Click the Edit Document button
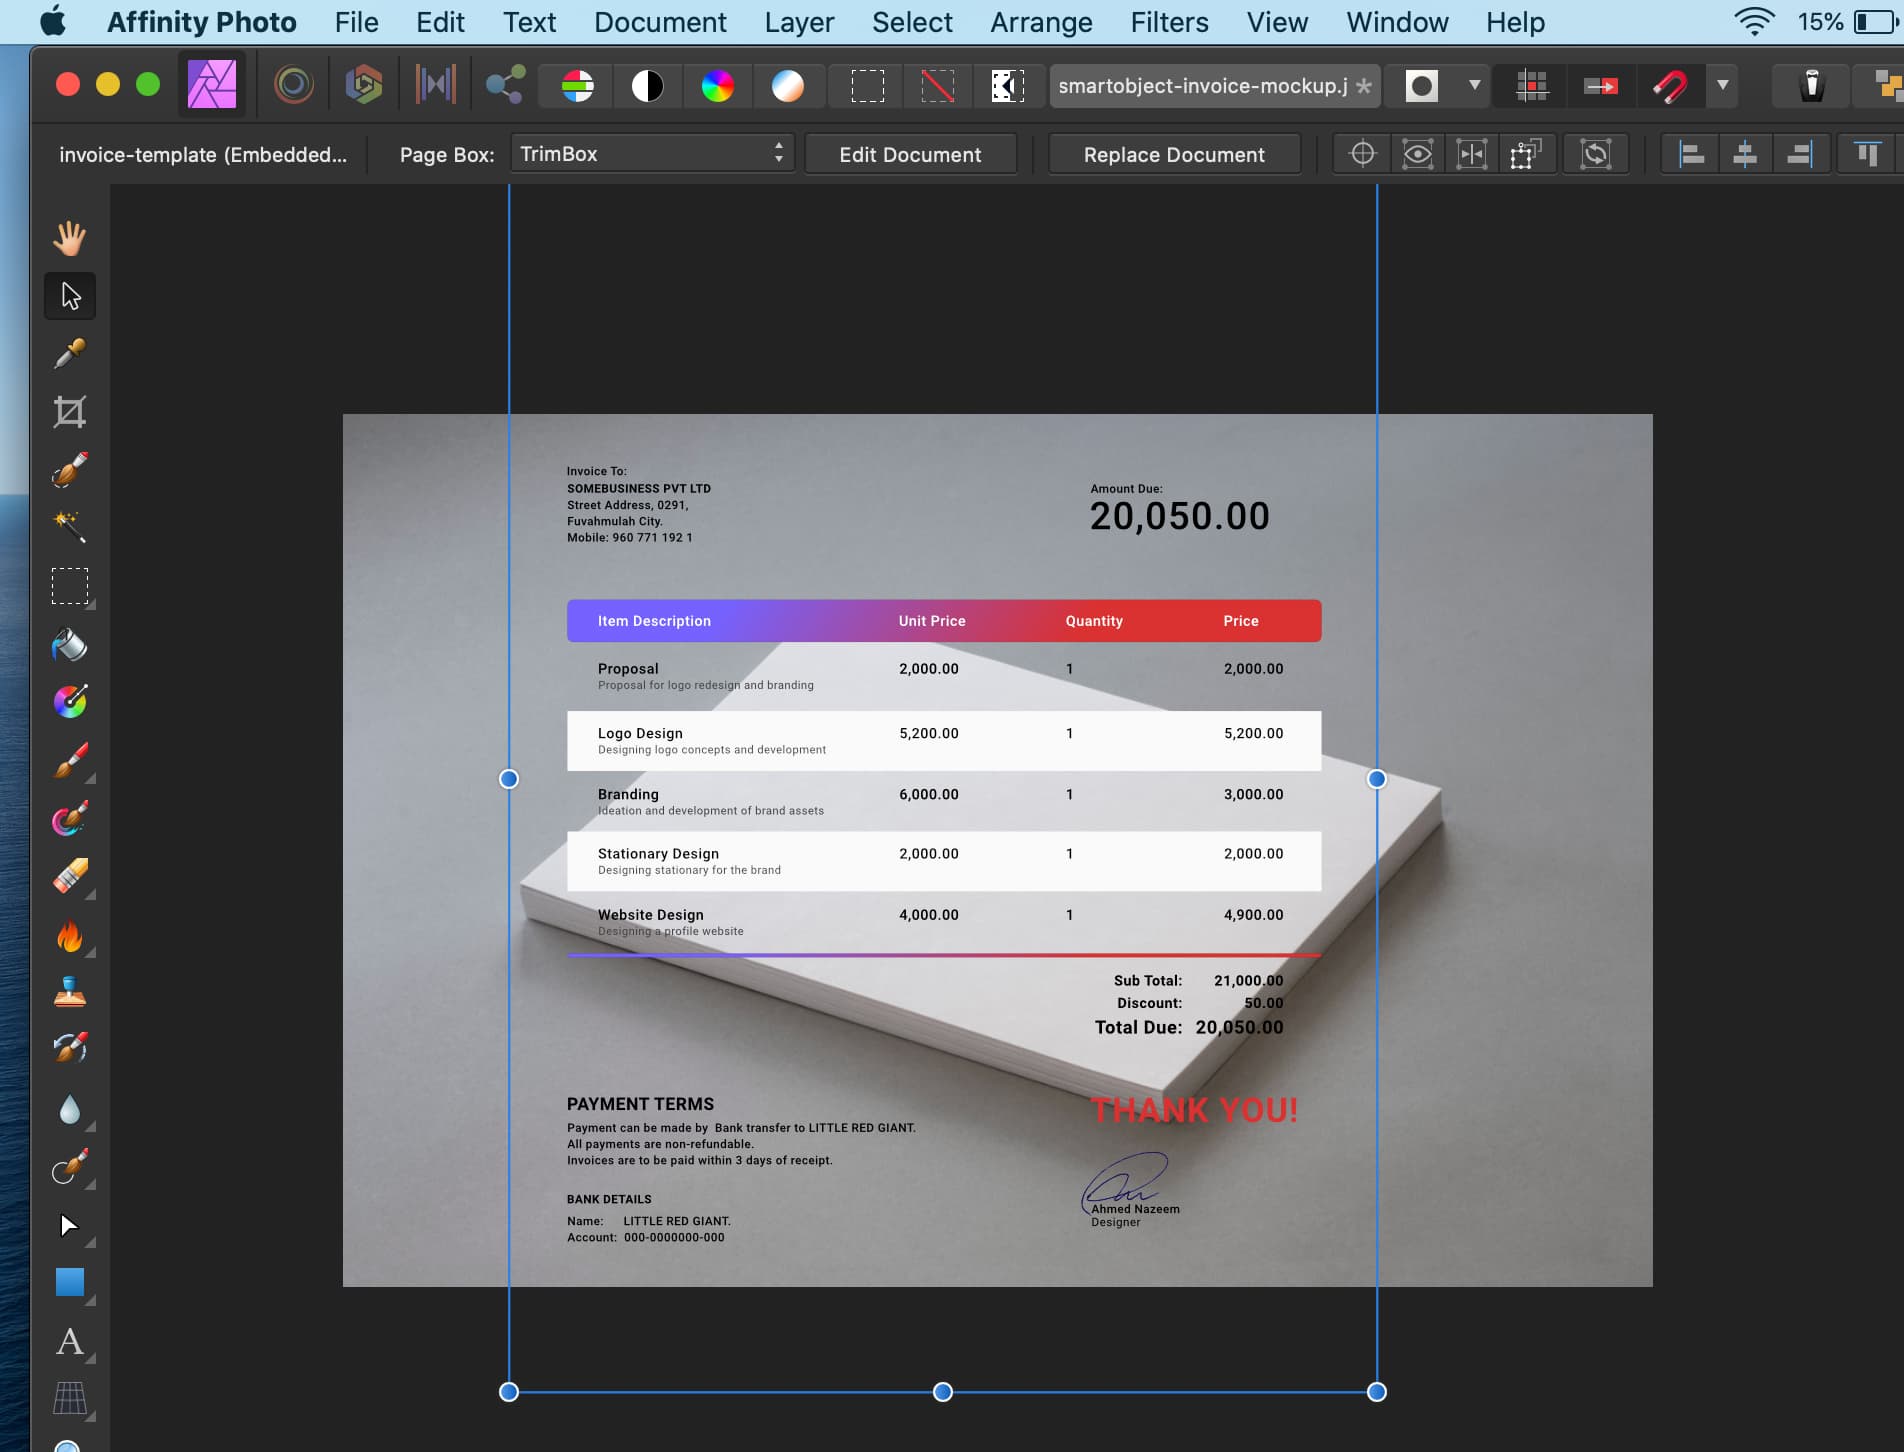The height and width of the screenshot is (1452, 1904). tap(909, 155)
